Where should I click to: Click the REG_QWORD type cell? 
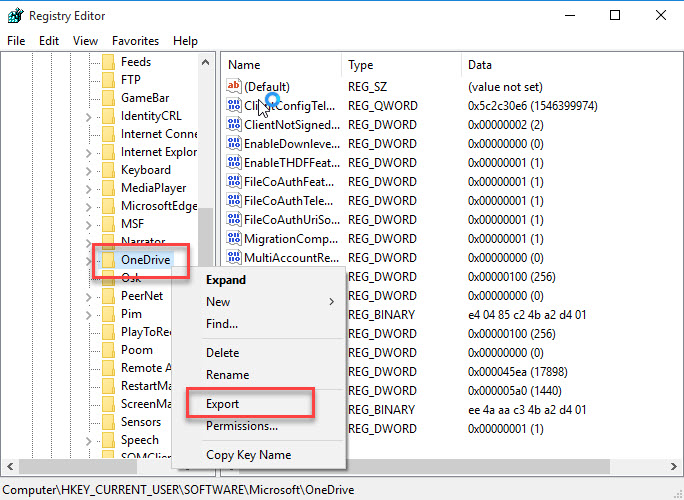coord(383,106)
